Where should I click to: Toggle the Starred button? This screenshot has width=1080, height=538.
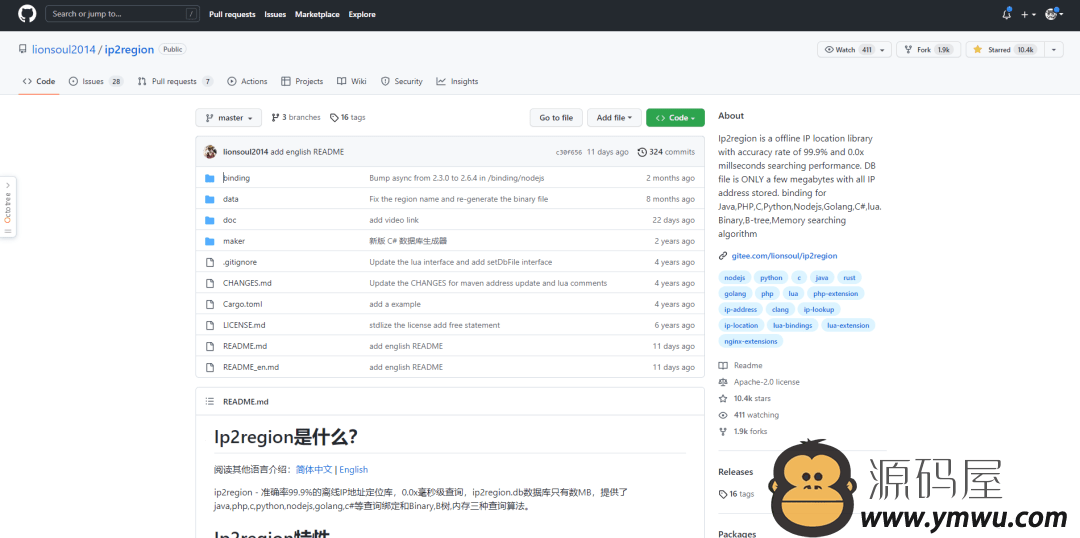click(1005, 50)
